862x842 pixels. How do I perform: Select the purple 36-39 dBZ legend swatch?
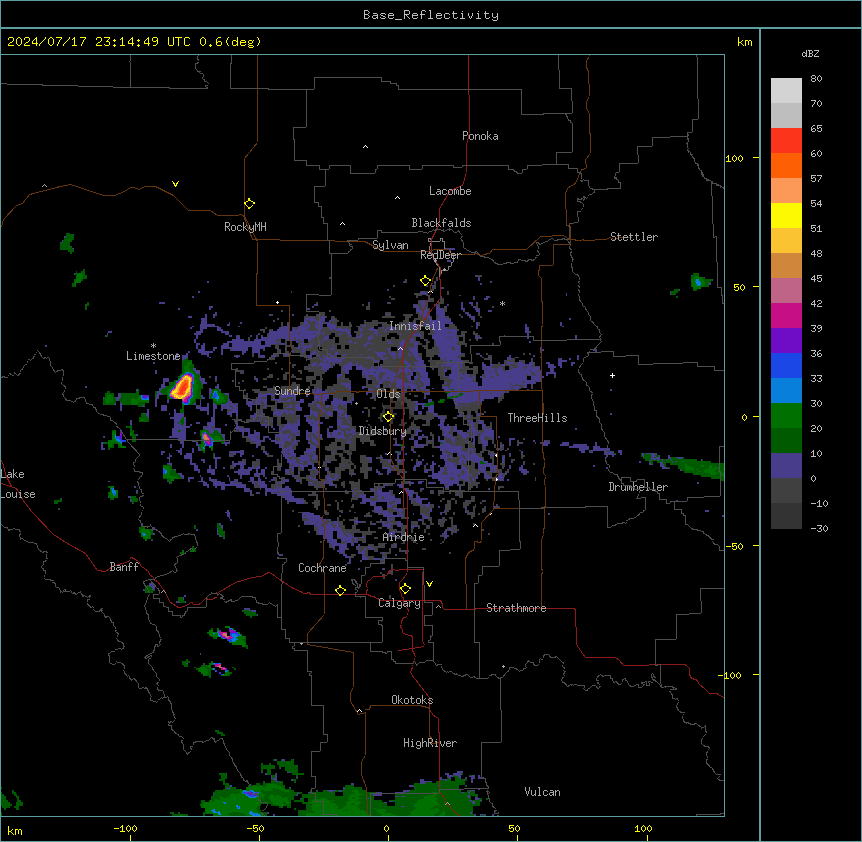(x=786, y=340)
